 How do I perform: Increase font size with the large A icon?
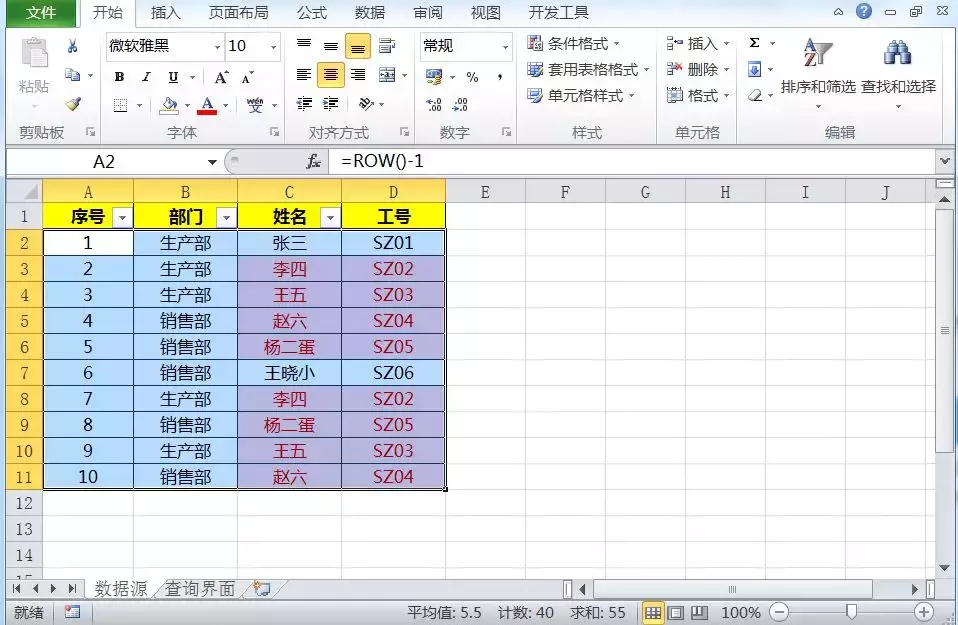(221, 77)
